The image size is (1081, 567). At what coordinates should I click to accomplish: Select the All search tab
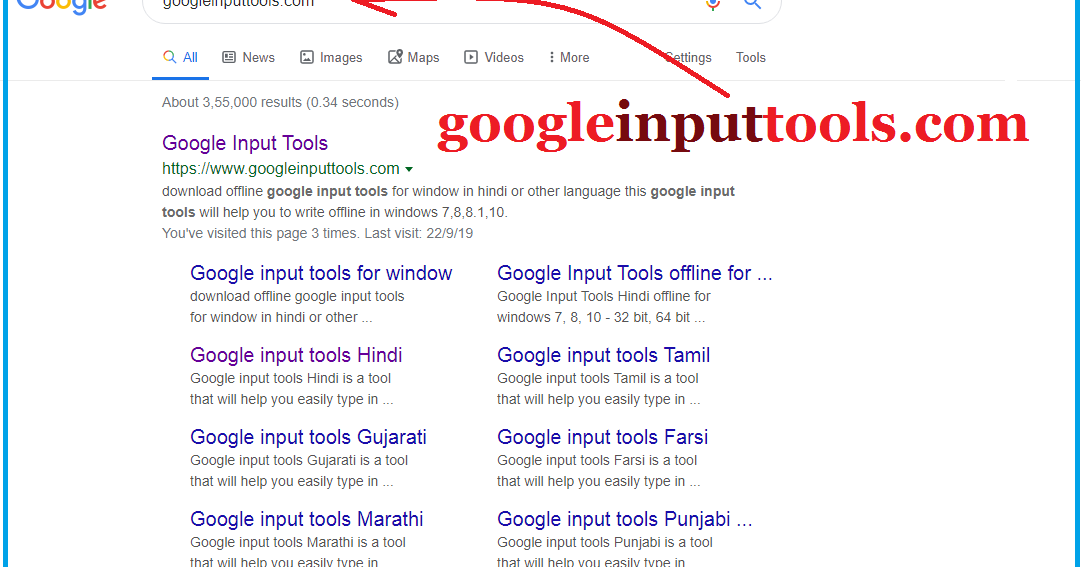point(181,58)
